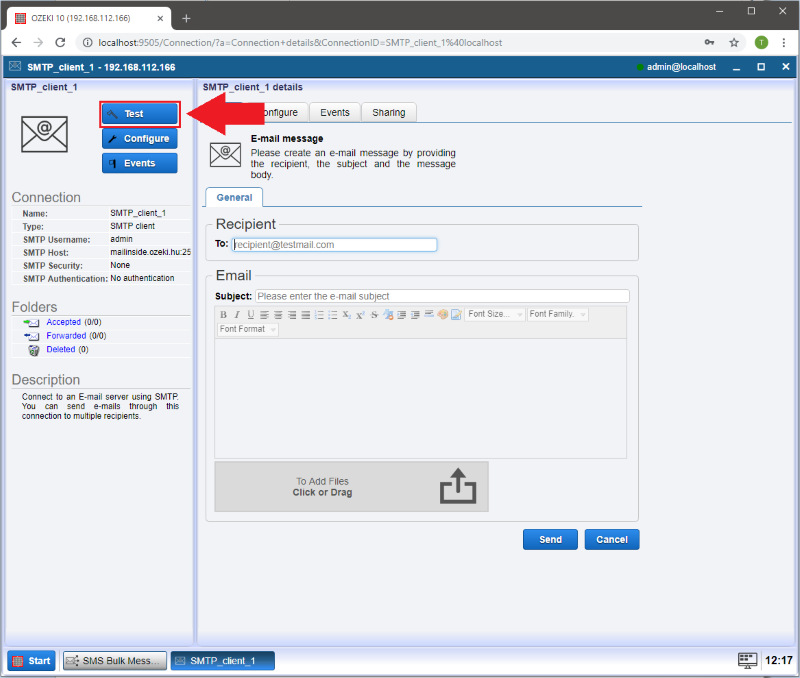Switch to the Sharing tab
The height and width of the screenshot is (678, 800).
tap(388, 113)
